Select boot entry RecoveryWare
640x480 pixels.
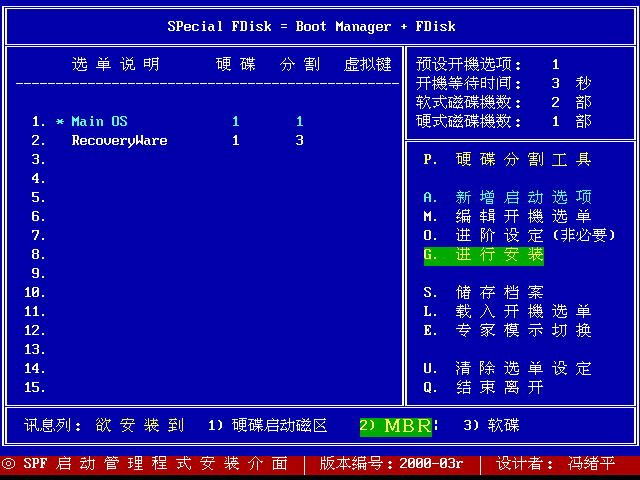[120, 140]
